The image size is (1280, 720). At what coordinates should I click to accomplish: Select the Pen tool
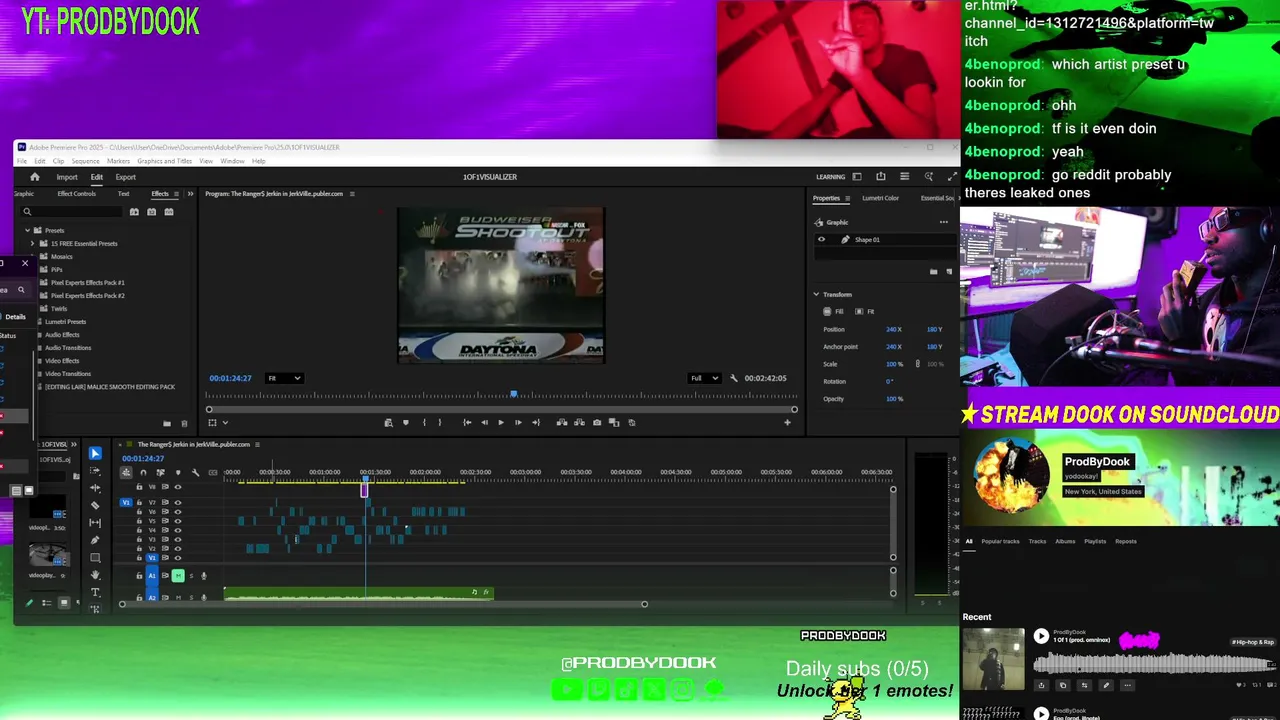pyautogui.click(x=95, y=540)
